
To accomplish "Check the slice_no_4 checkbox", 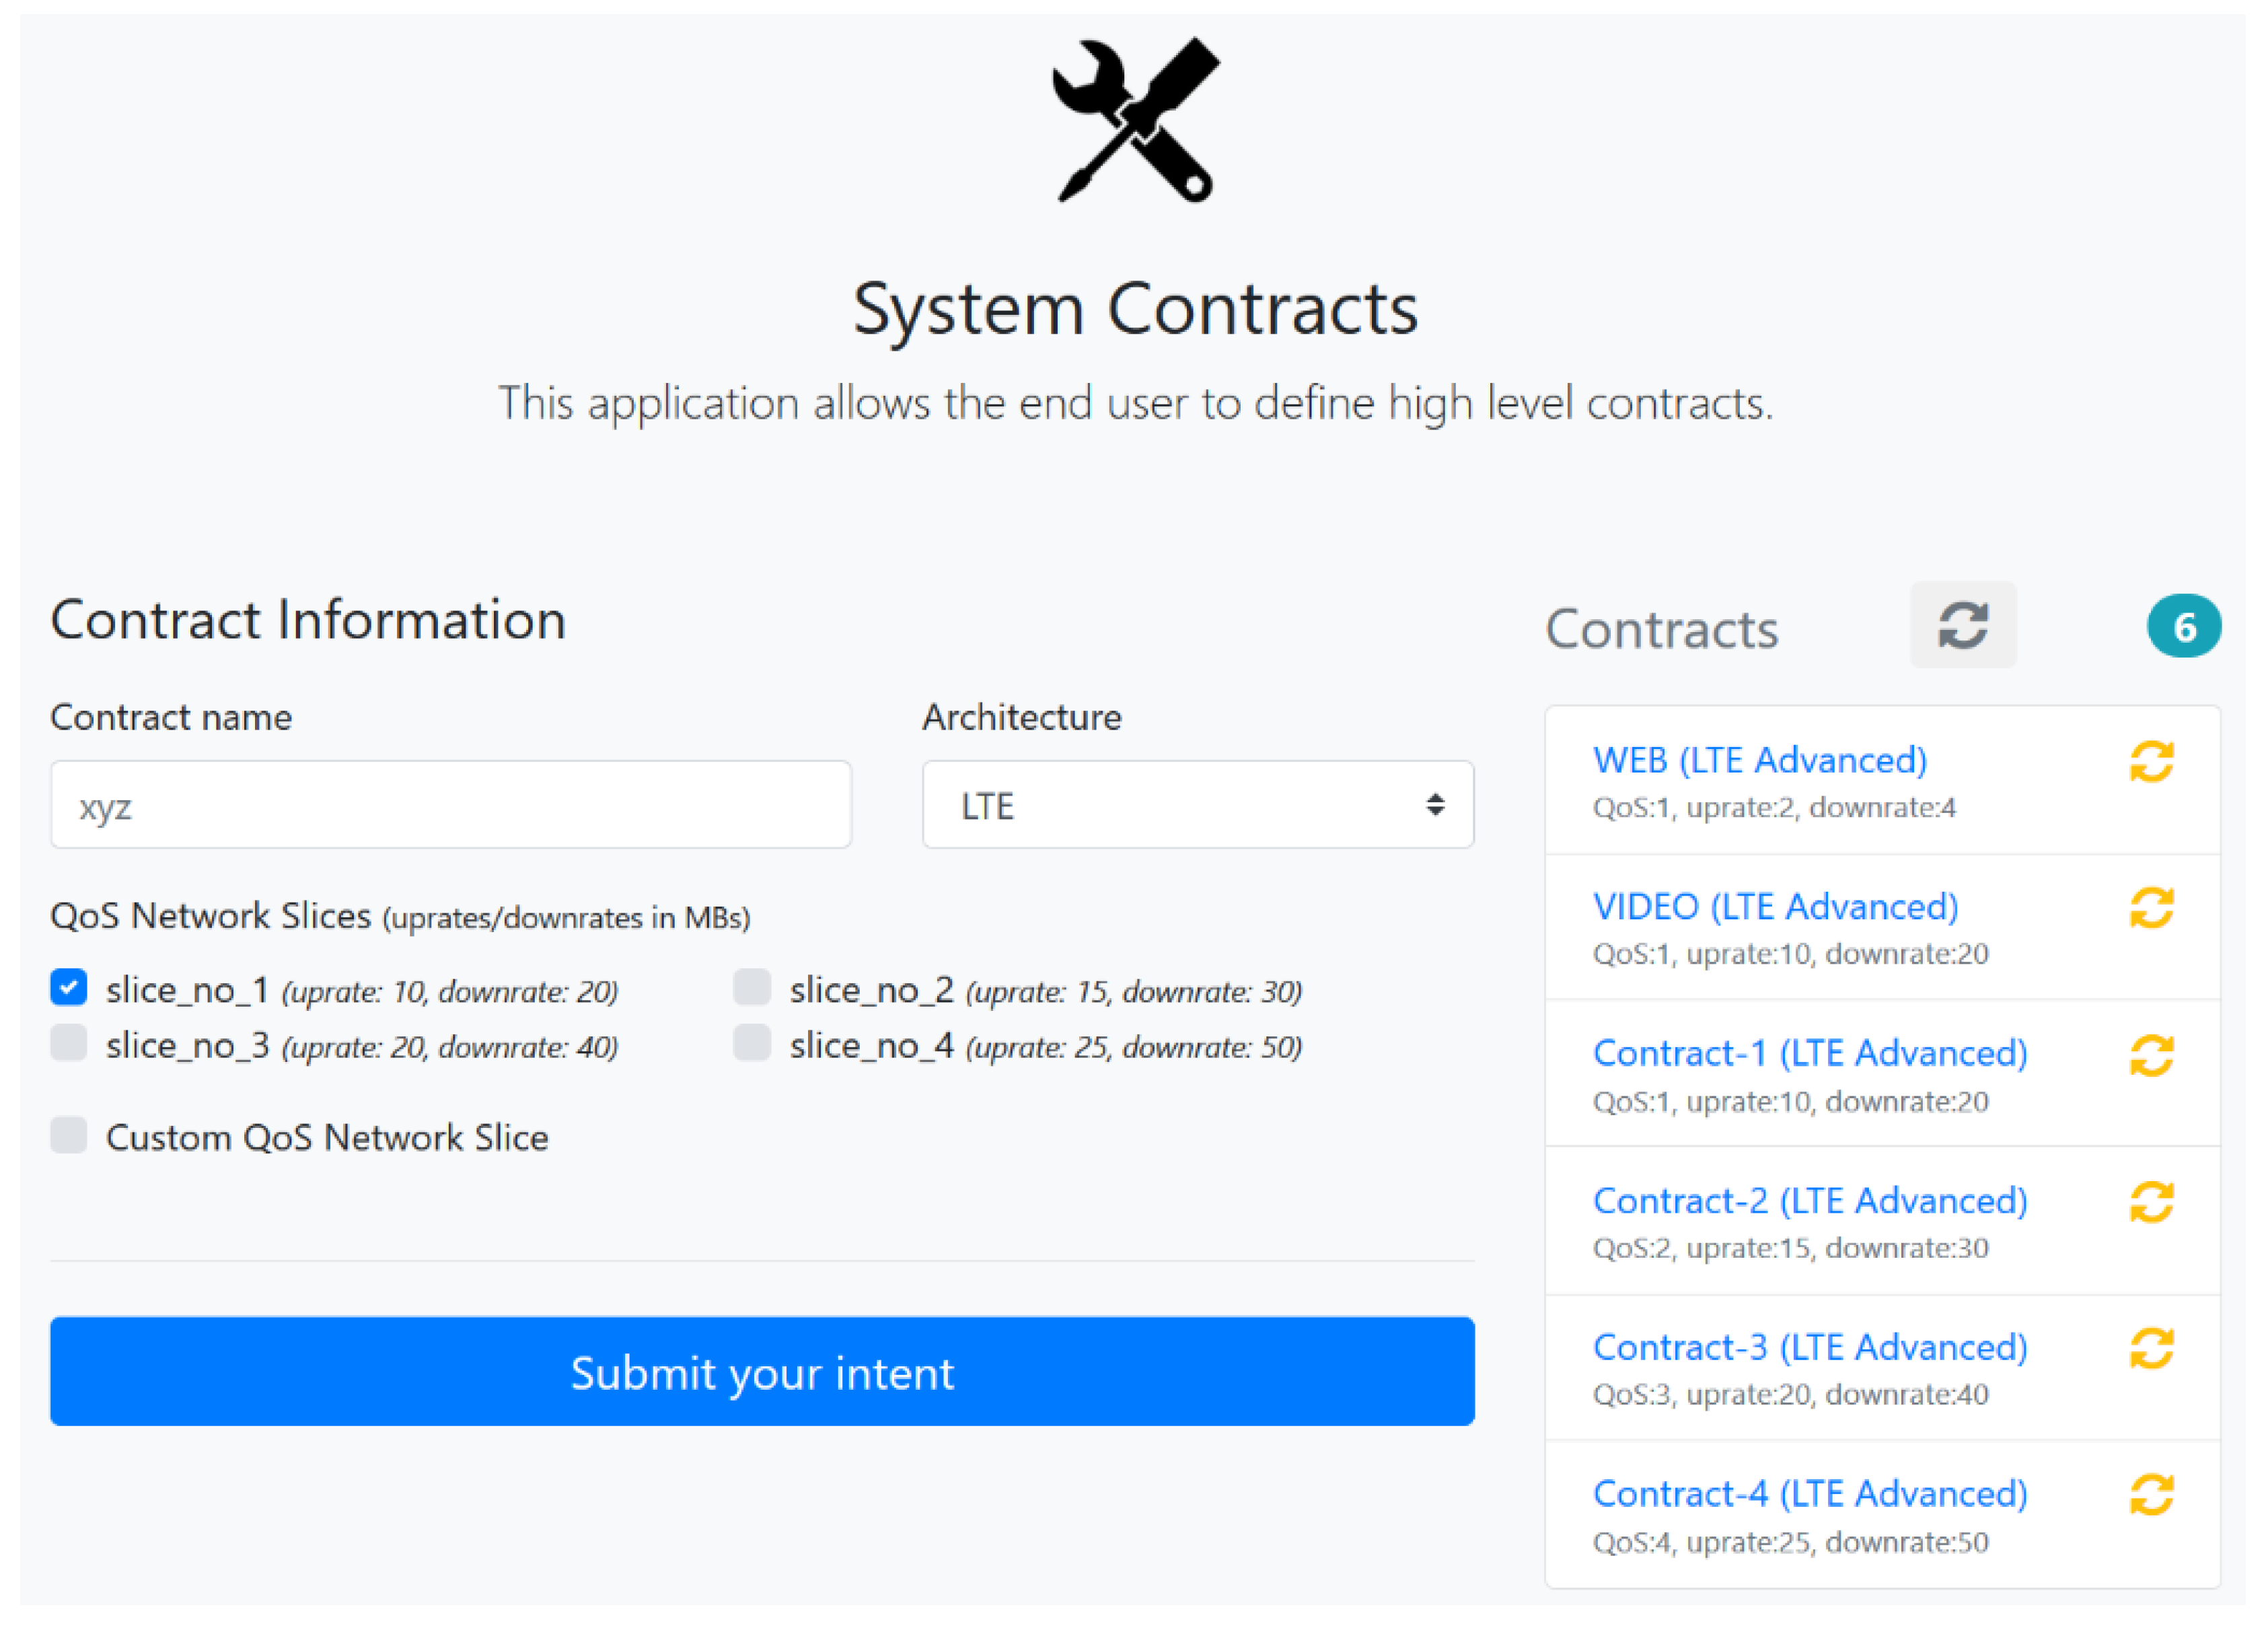I will [752, 1043].
